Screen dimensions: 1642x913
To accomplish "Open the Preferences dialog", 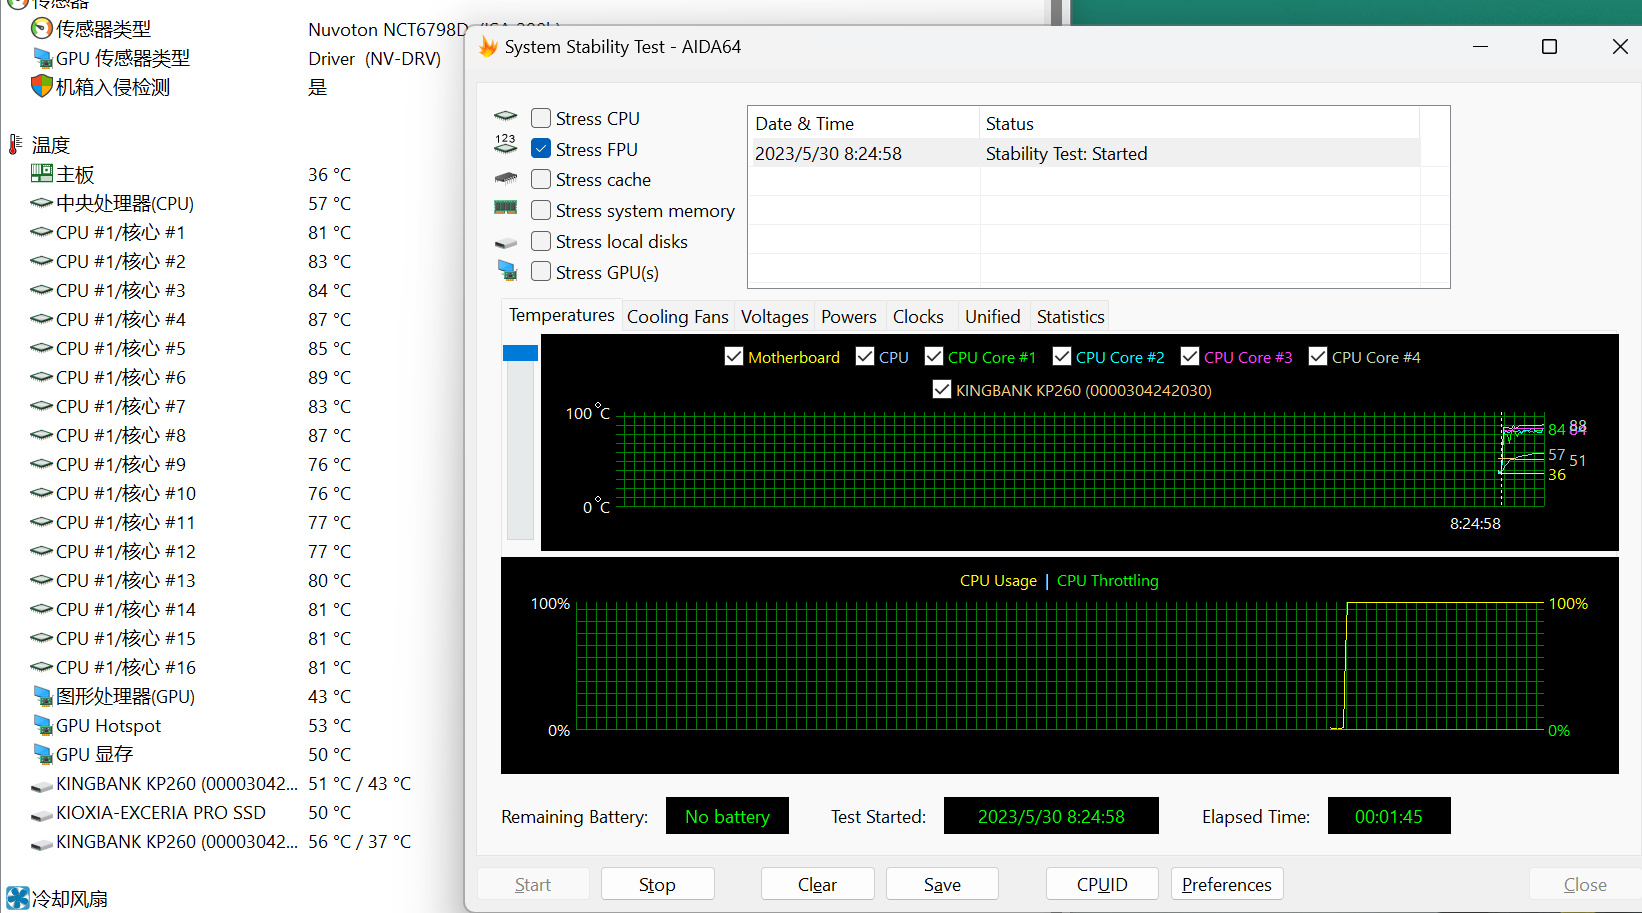I will [1226, 884].
